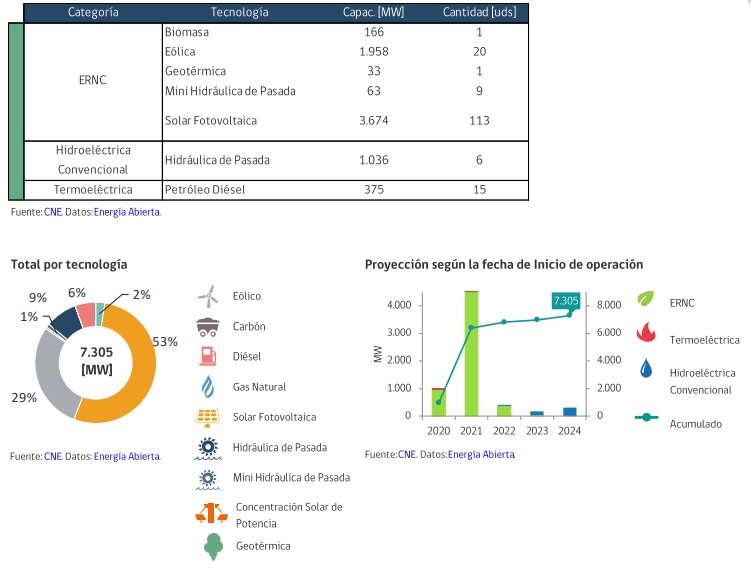Click the Hidráulica de Pasada turbine icon

pyautogui.click(x=208, y=447)
